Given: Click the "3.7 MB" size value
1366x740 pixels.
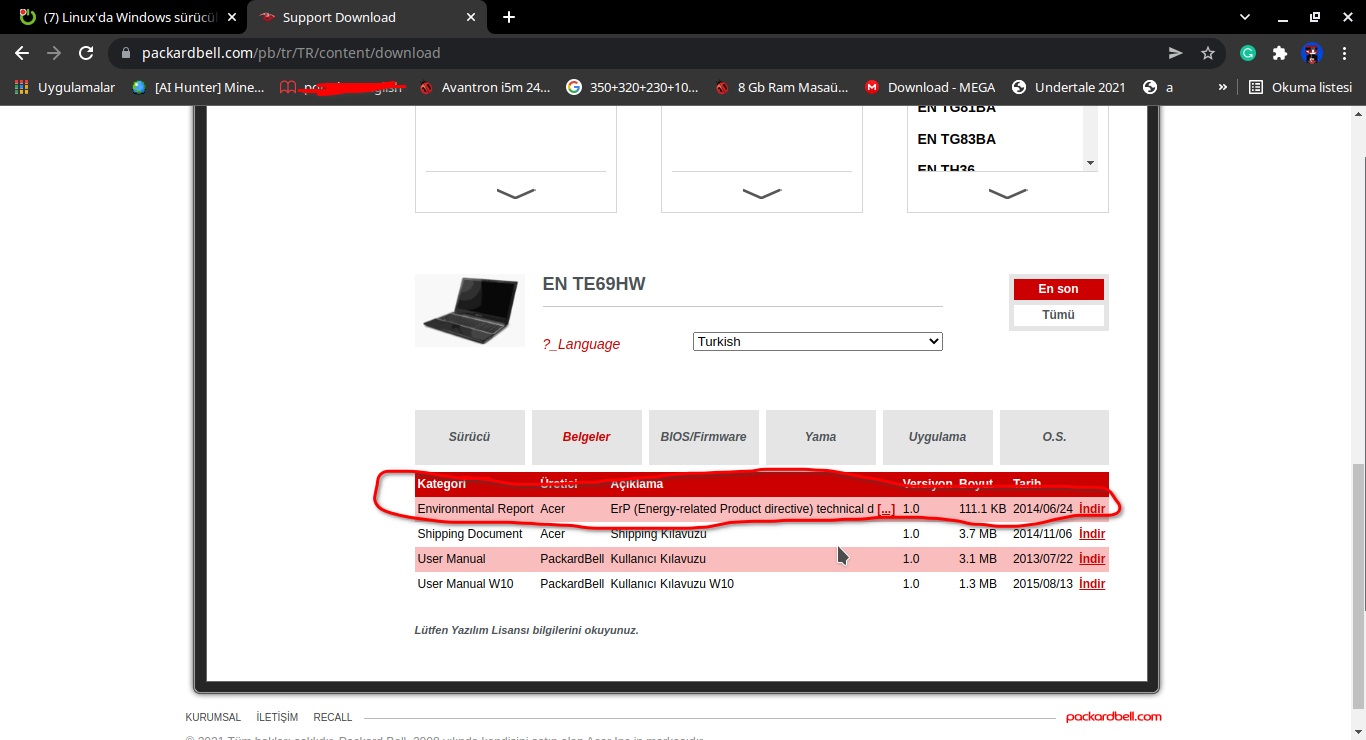Looking at the screenshot, I should [x=977, y=534].
